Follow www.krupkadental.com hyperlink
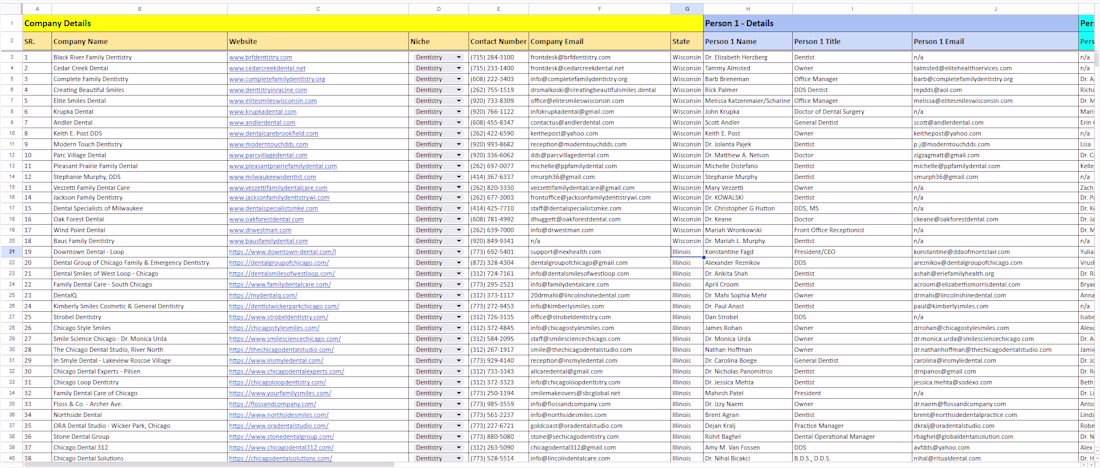 click(262, 112)
